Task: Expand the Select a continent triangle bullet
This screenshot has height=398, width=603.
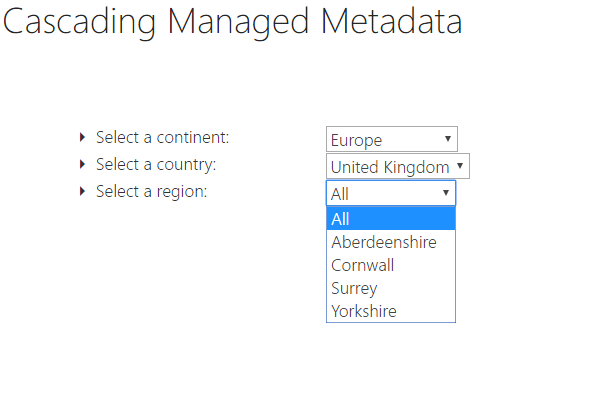Action: pos(82,137)
